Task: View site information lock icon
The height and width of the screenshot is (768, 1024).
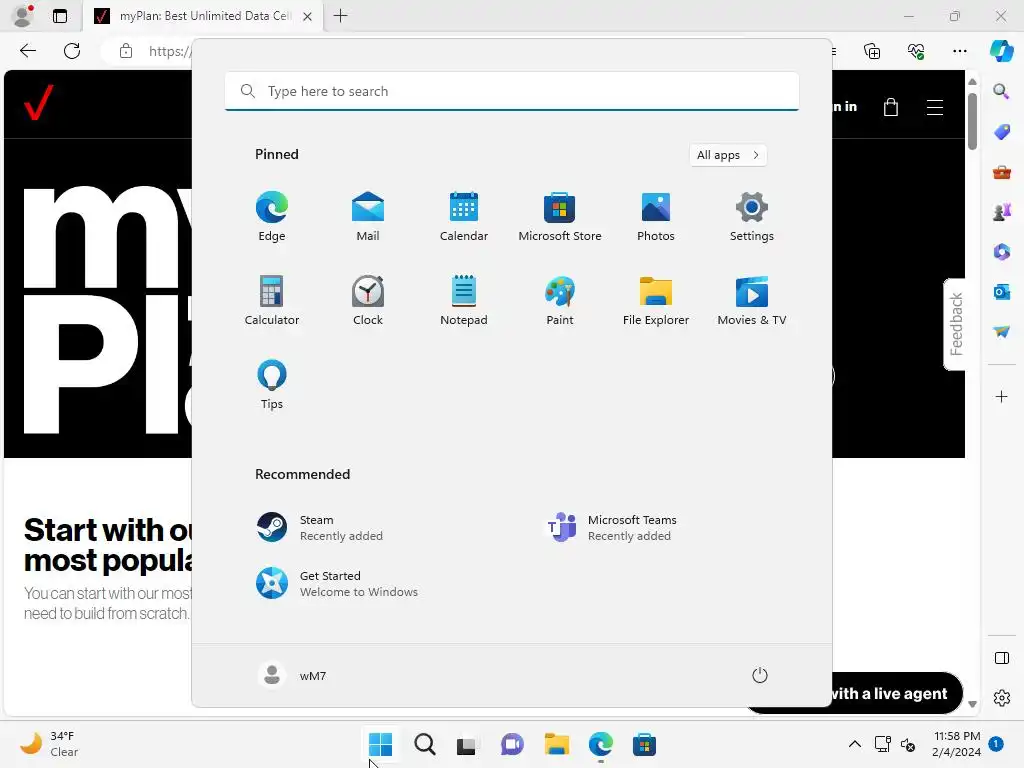Action: click(126, 51)
